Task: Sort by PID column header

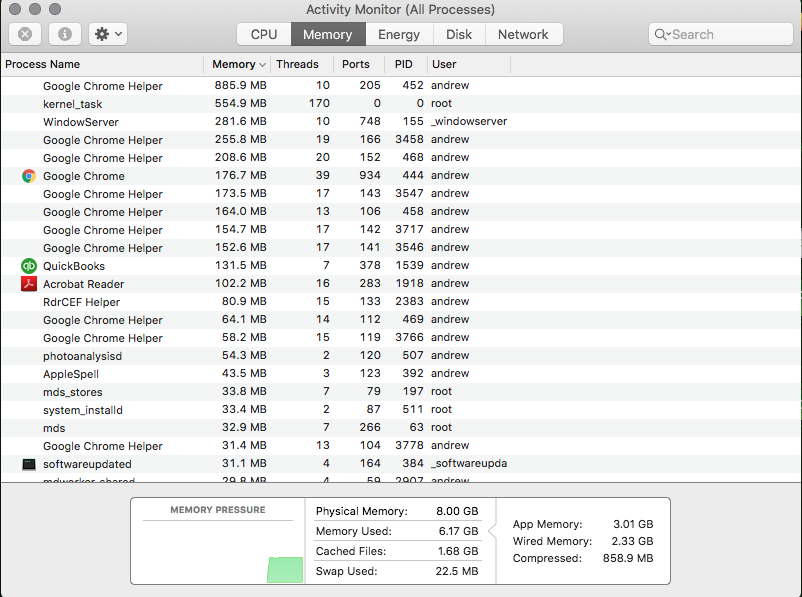Action: tap(406, 64)
